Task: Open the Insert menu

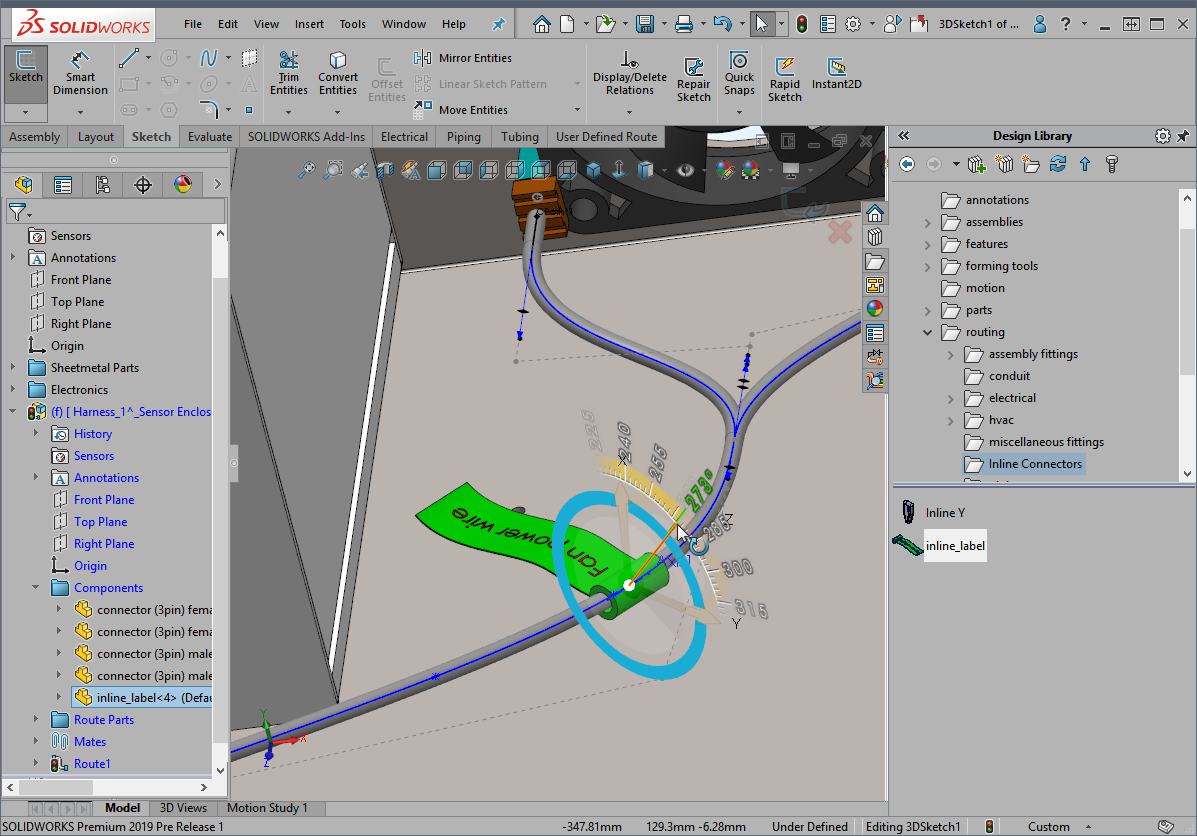Action: coord(309,24)
